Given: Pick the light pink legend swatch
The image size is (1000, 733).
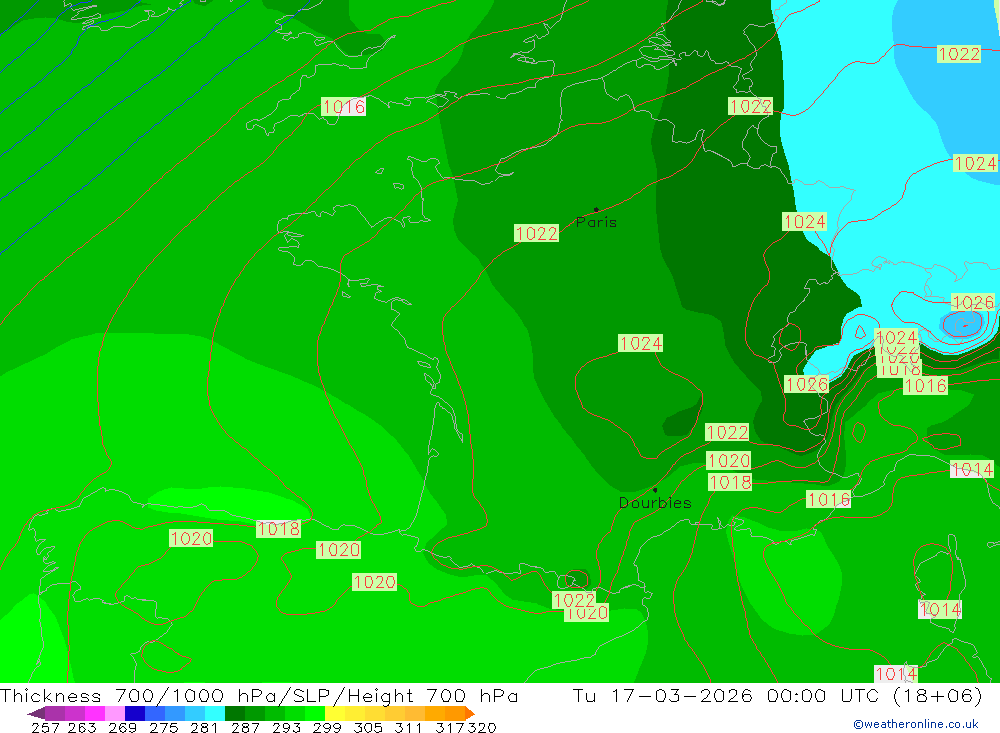Looking at the screenshot, I should coord(115,713).
